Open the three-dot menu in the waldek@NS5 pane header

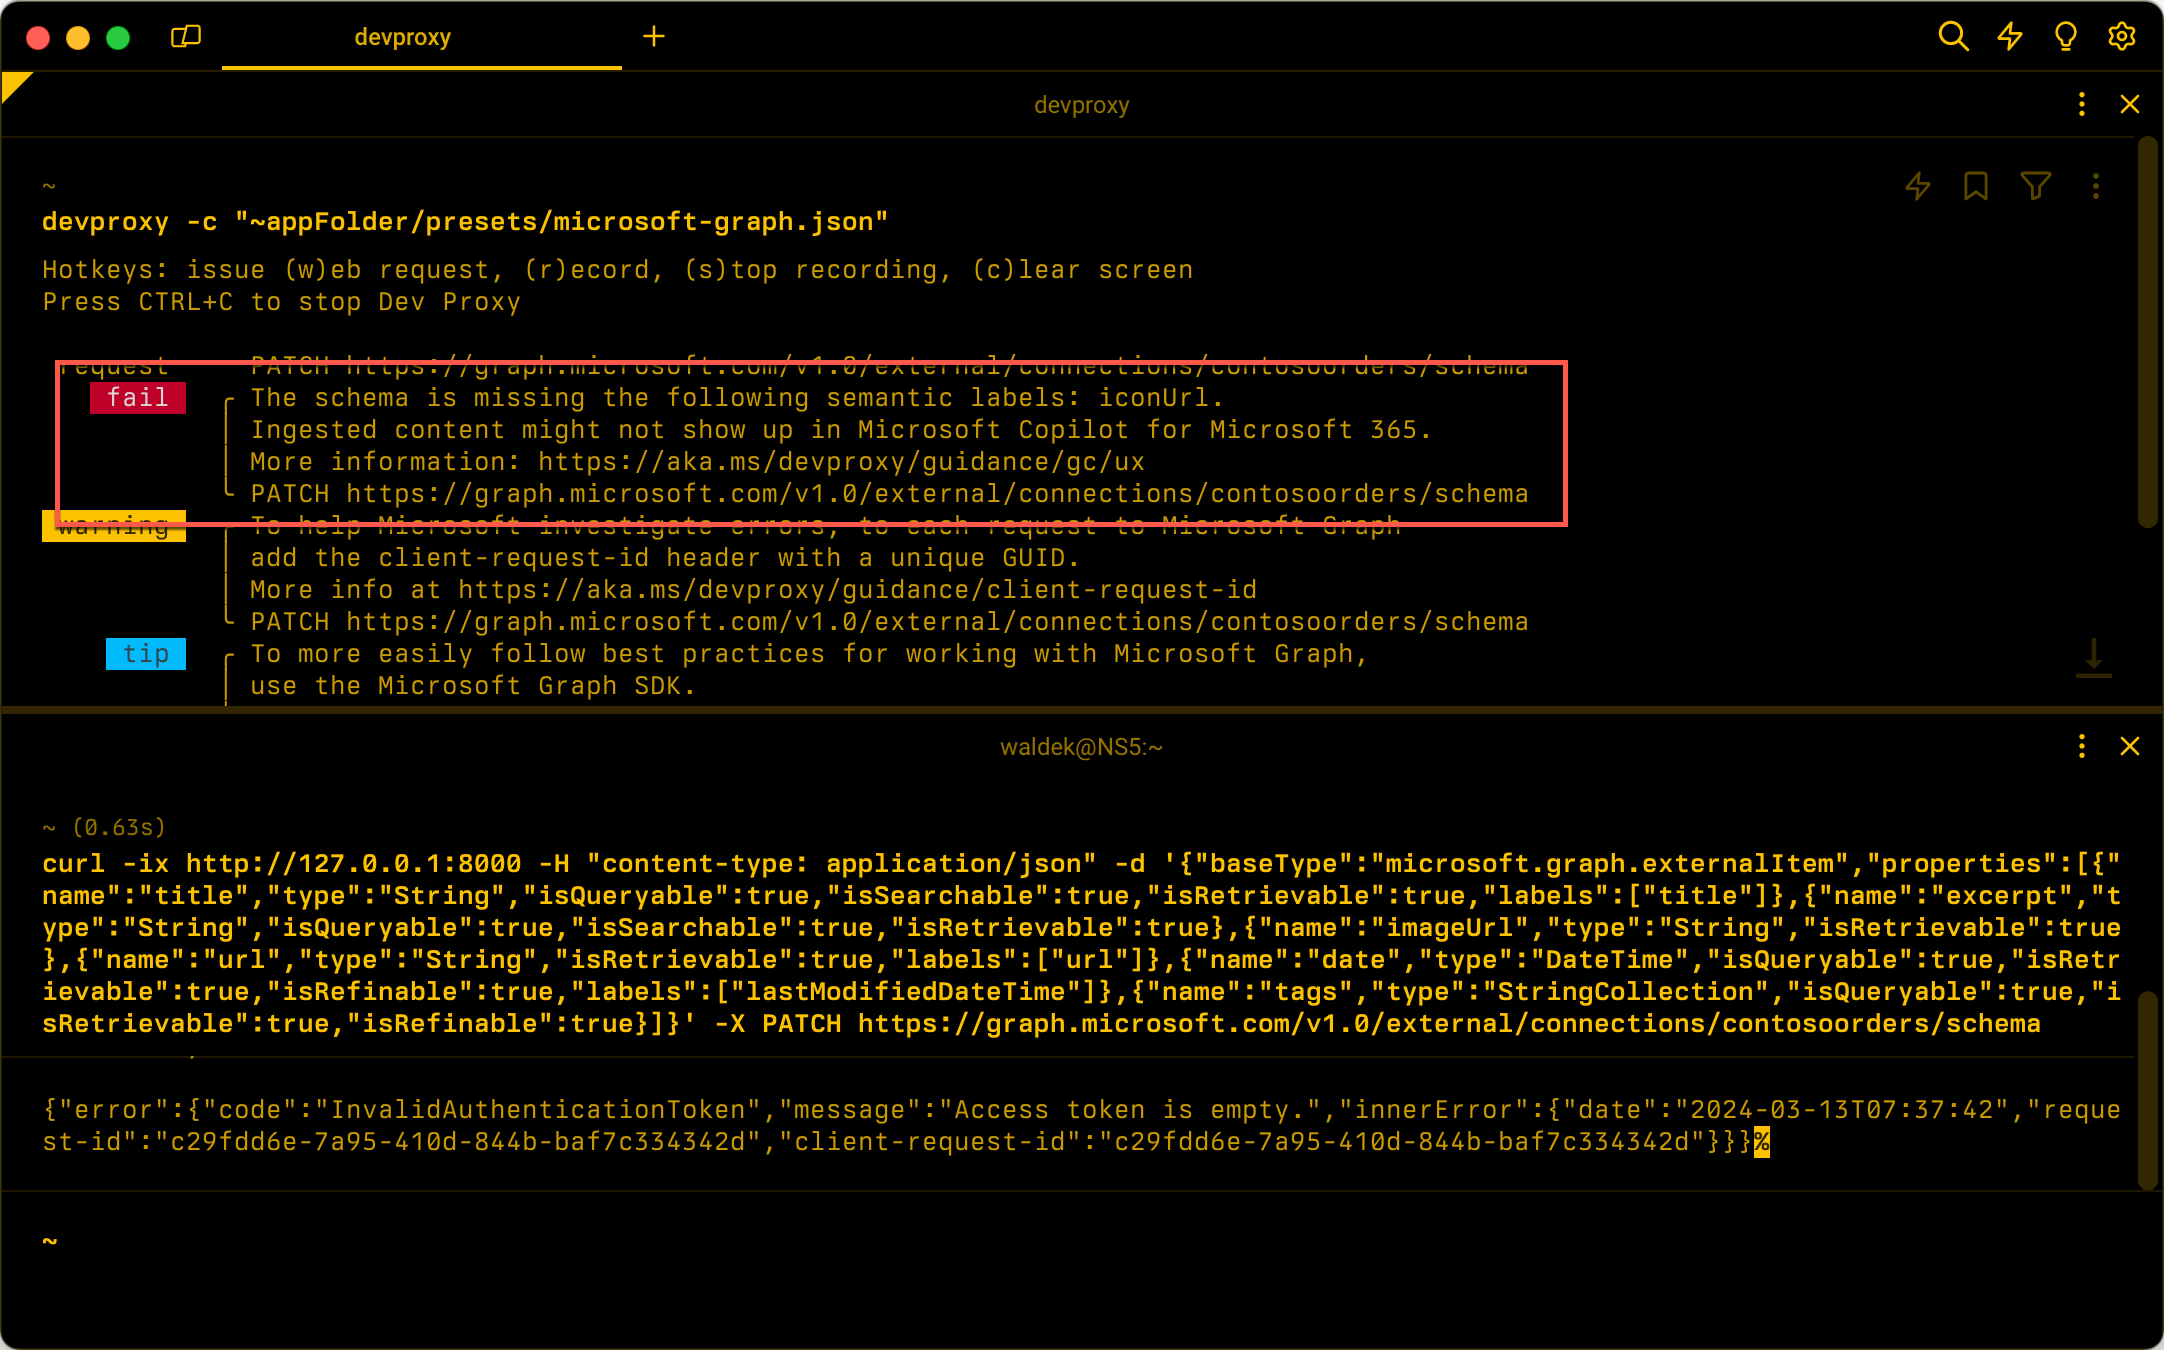point(2082,746)
